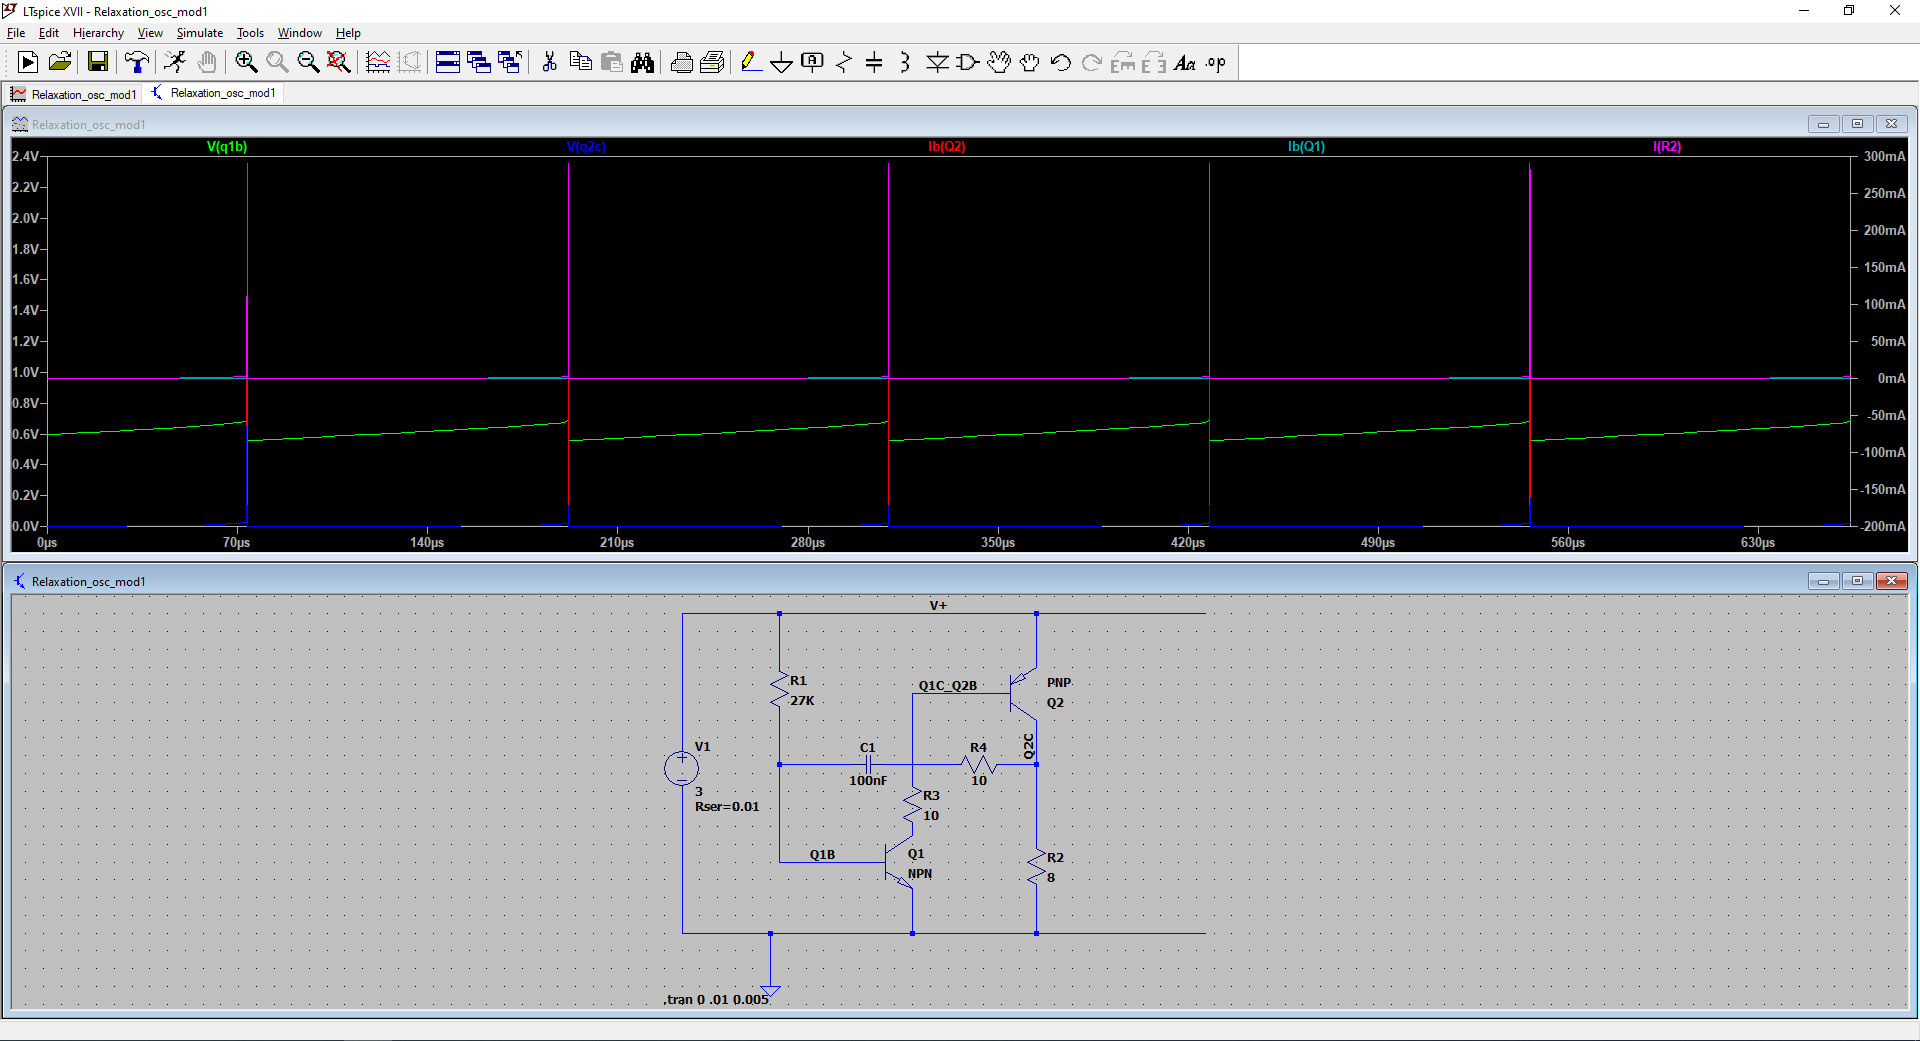The height and width of the screenshot is (1041, 1920).
Task: Select the Resistor placement tool
Action: 844,62
